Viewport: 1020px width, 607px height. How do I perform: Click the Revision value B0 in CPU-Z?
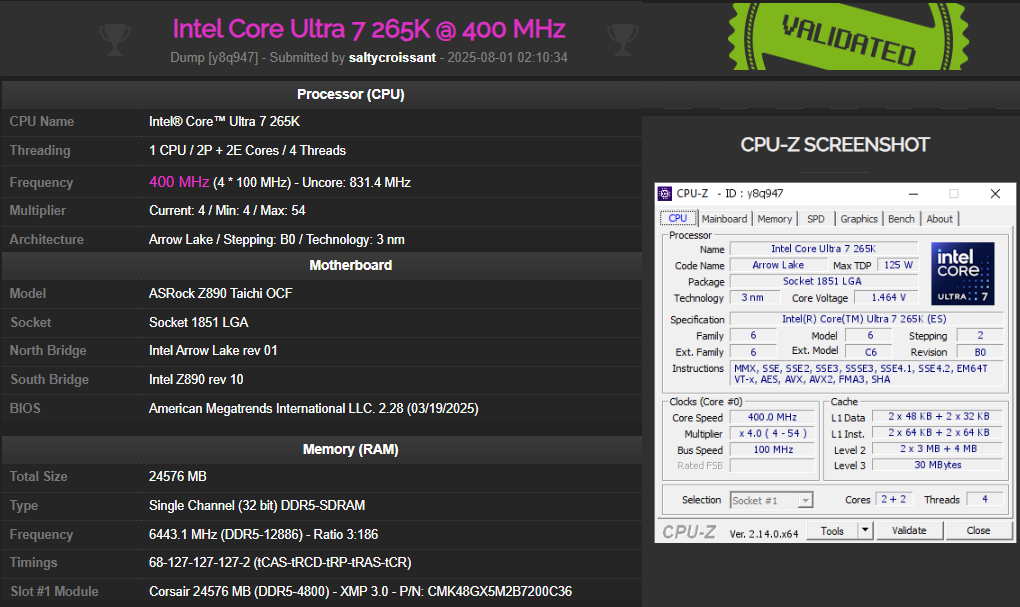coord(980,352)
